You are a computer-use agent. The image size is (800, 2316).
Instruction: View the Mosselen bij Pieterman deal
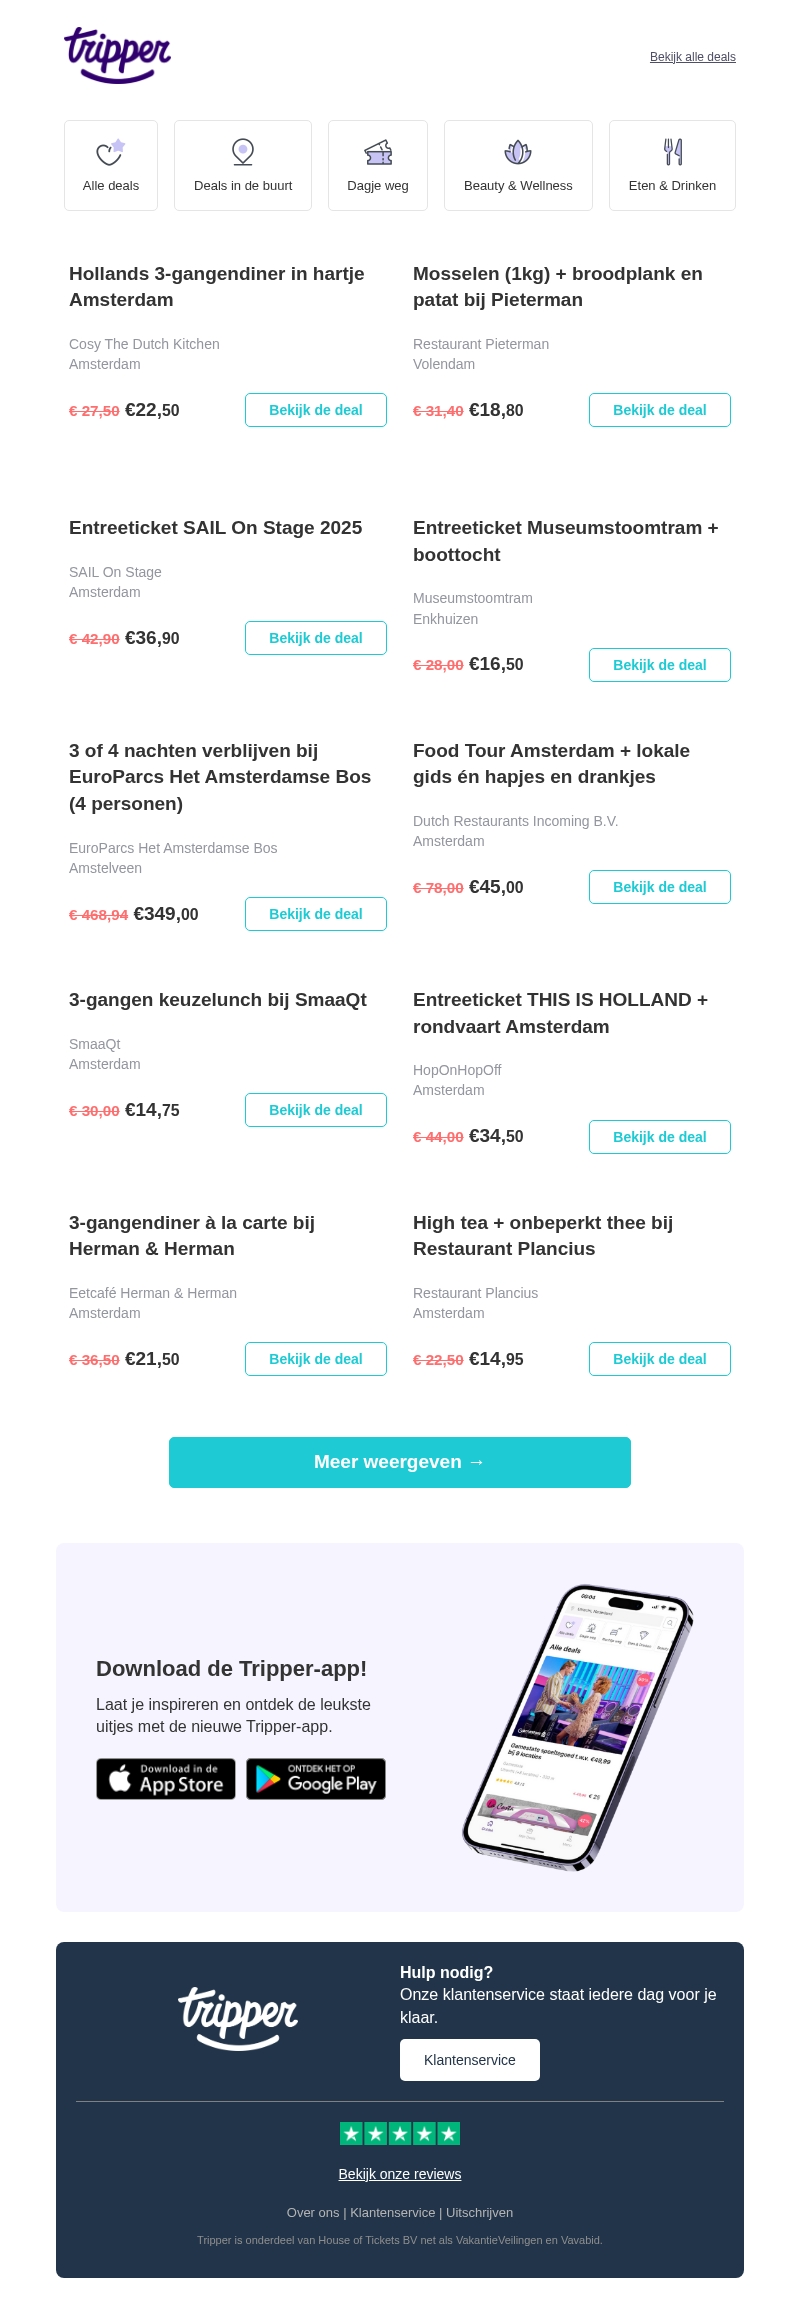(660, 410)
